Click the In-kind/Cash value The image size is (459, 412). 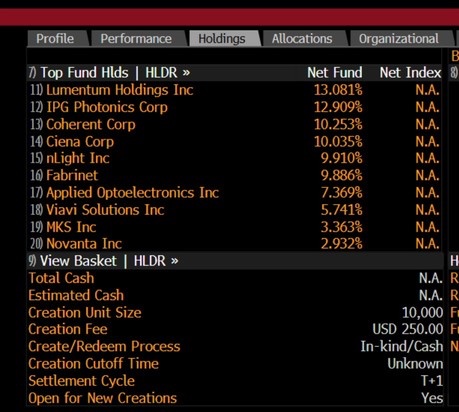(402, 346)
